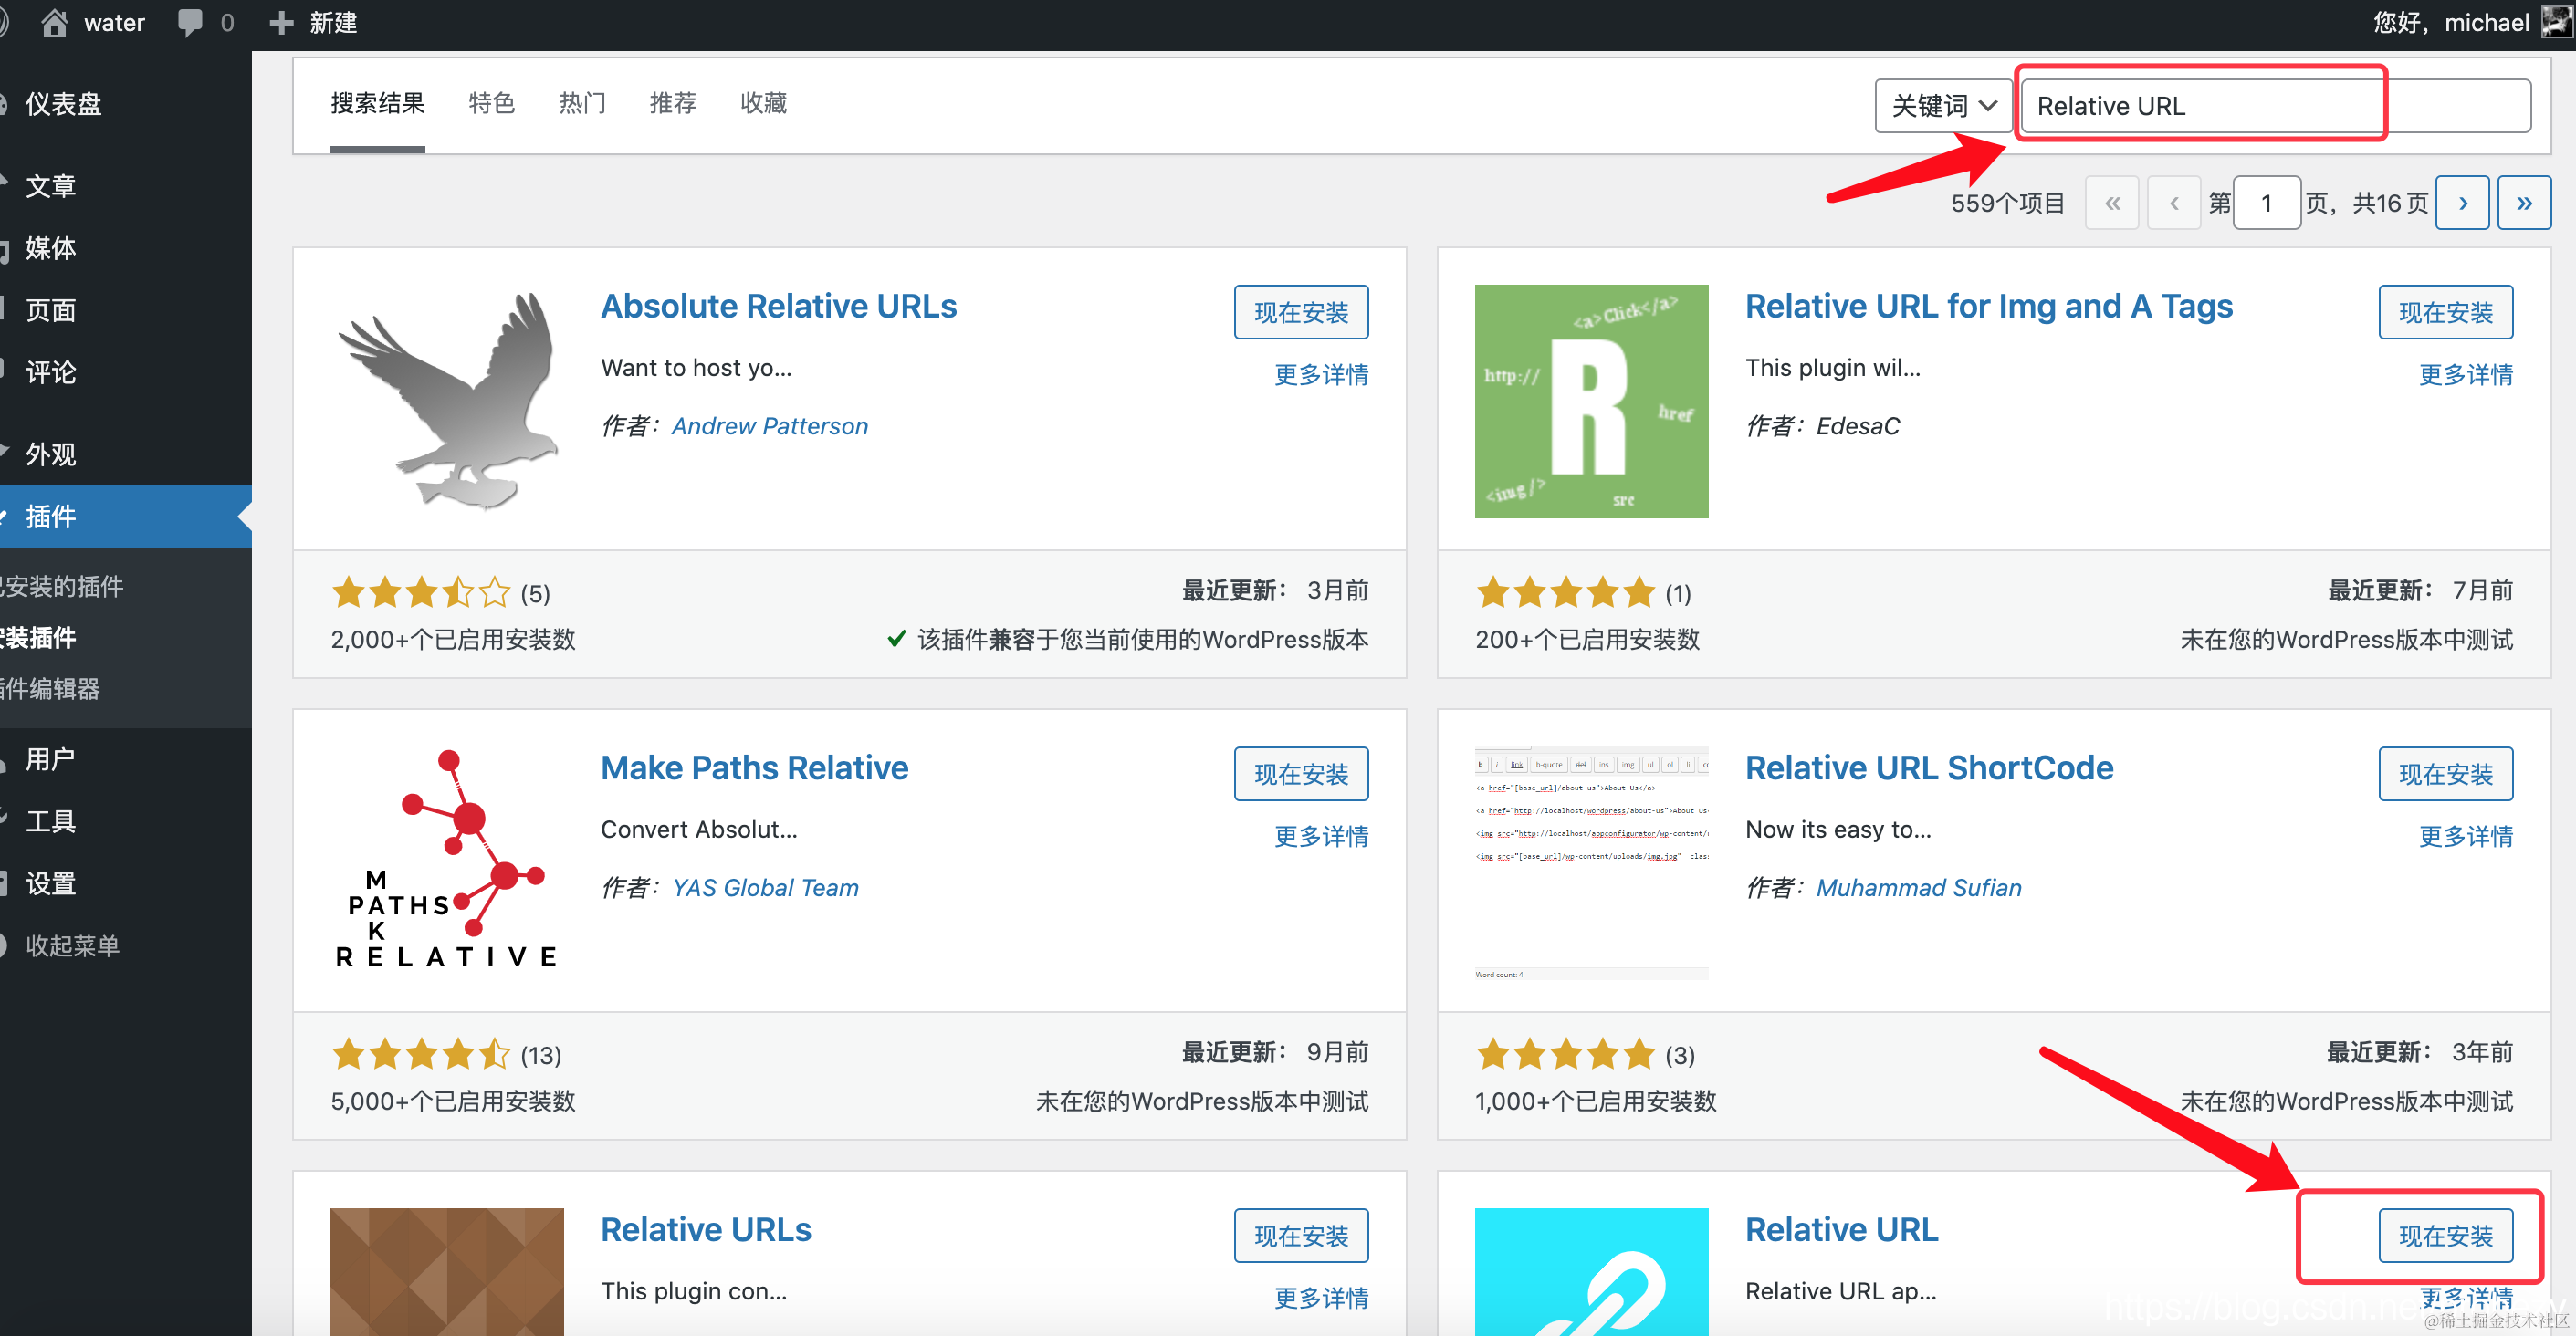Open 设置 in the sidebar menu
This screenshot has width=2576, height=1336.
point(50,883)
